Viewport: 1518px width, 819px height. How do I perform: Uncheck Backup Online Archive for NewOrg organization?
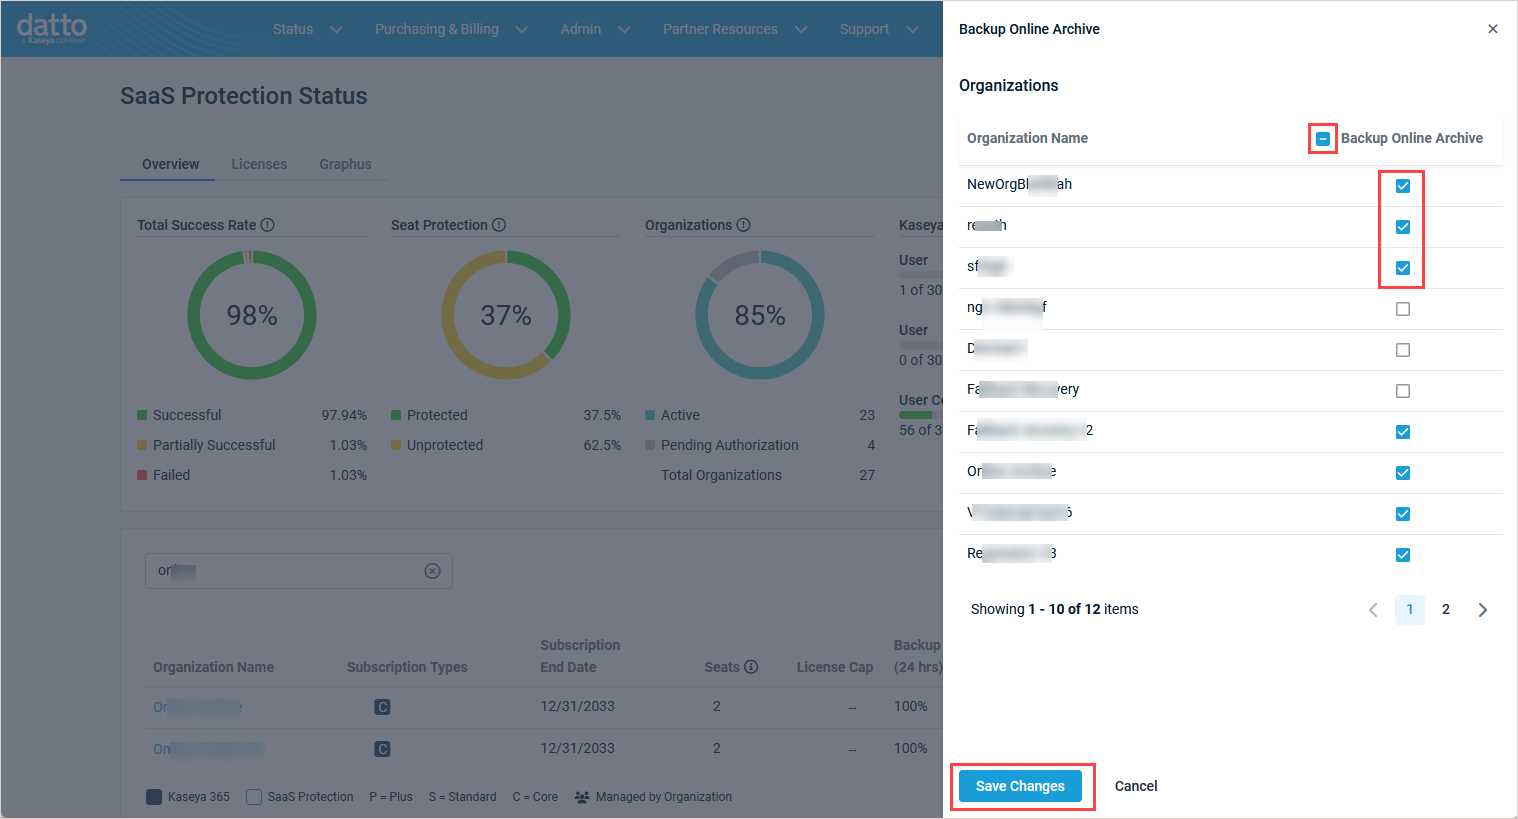1402,186
